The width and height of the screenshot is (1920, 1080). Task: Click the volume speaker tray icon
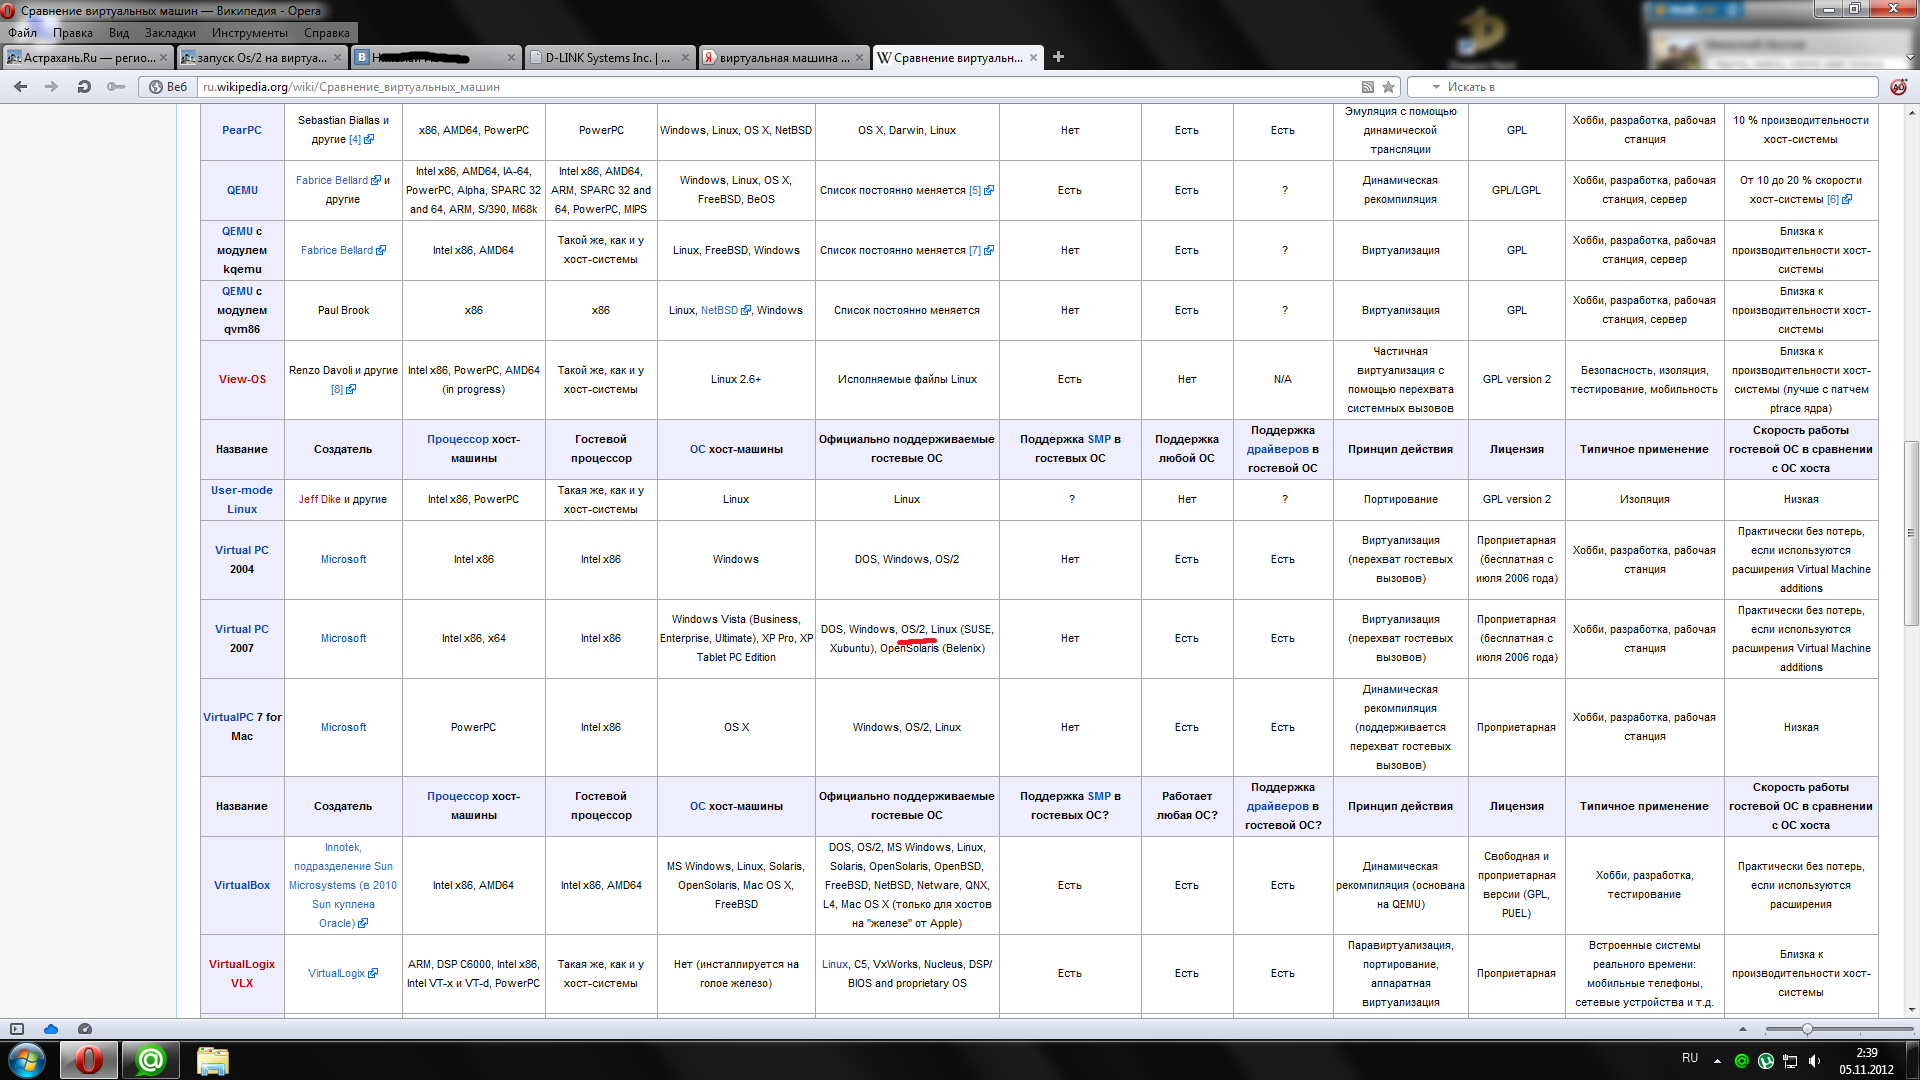[x=1814, y=1060]
